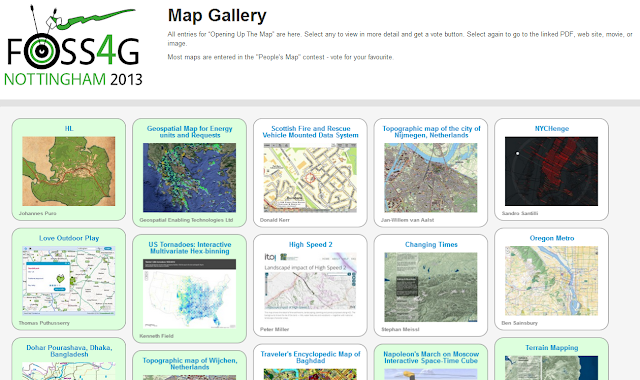Open the NYCHenge title link

tap(552, 129)
